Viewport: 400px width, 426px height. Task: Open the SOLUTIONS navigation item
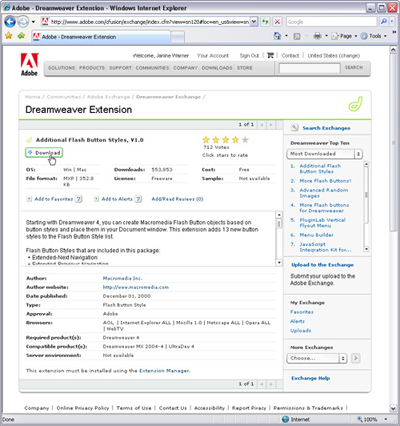pos(61,68)
